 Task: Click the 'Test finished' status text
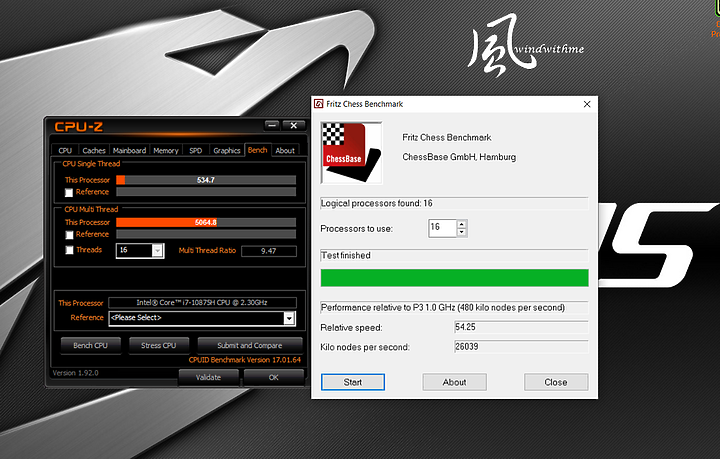[x=346, y=255]
